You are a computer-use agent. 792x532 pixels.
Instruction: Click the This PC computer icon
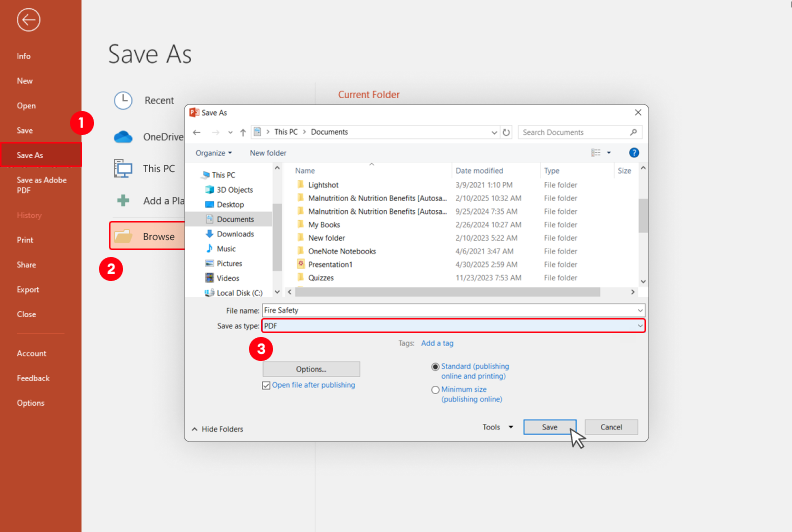tap(123, 168)
